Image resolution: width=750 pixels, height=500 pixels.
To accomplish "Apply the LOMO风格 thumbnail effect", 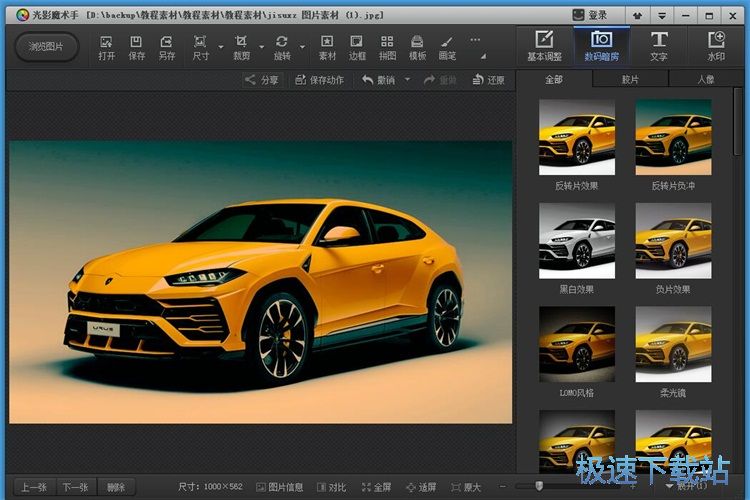I will (x=577, y=344).
